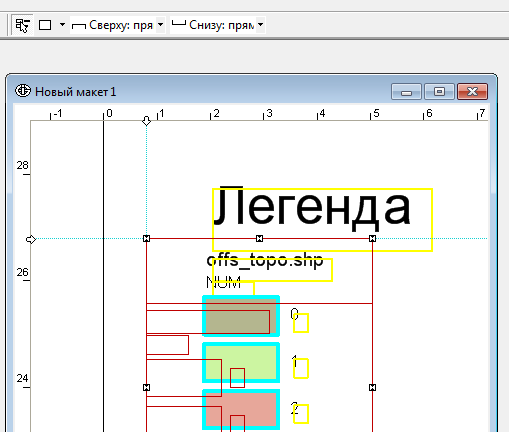Select the element selection pointer tool
The height and width of the screenshot is (432, 509).
(x=22, y=25)
